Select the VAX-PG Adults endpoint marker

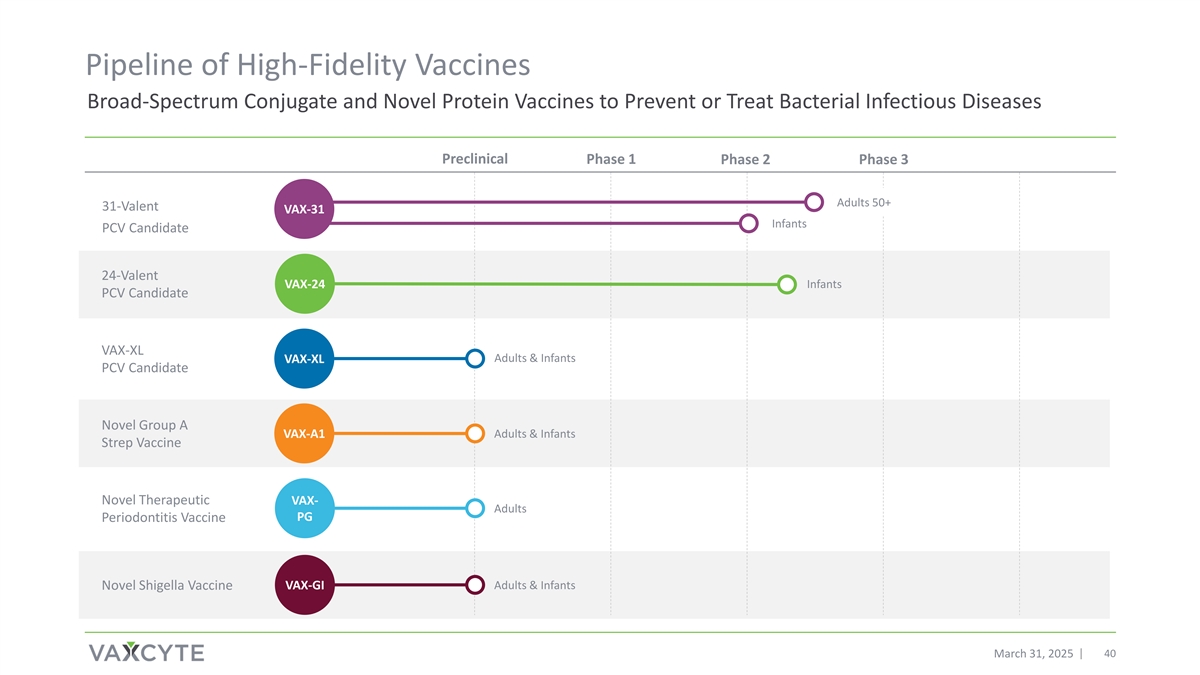pyautogui.click(x=476, y=508)
